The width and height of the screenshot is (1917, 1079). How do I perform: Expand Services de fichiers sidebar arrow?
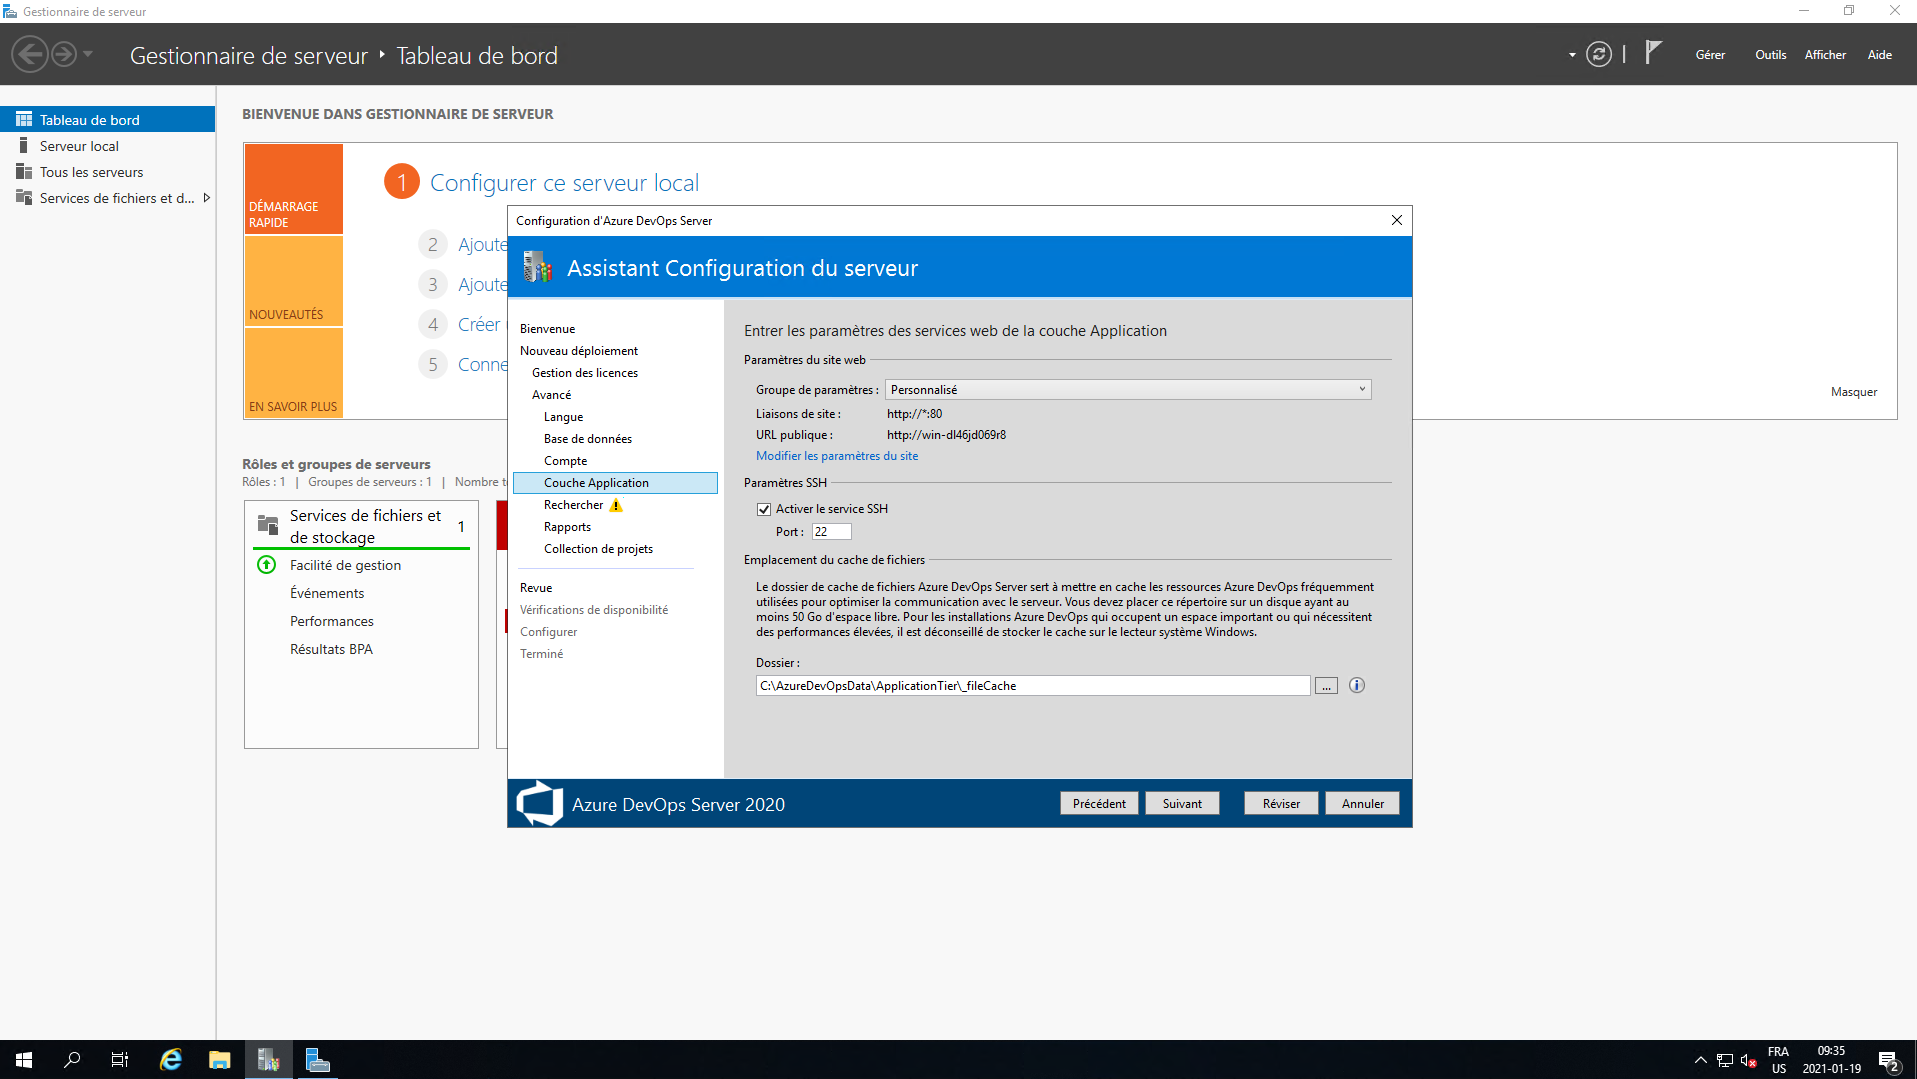pos(207,198)
